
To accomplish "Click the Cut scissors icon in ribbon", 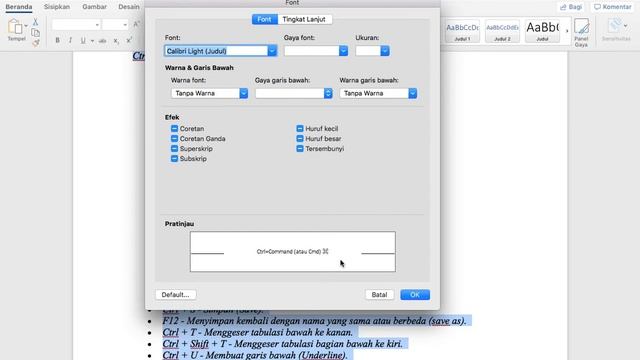I will pos(36,22).
